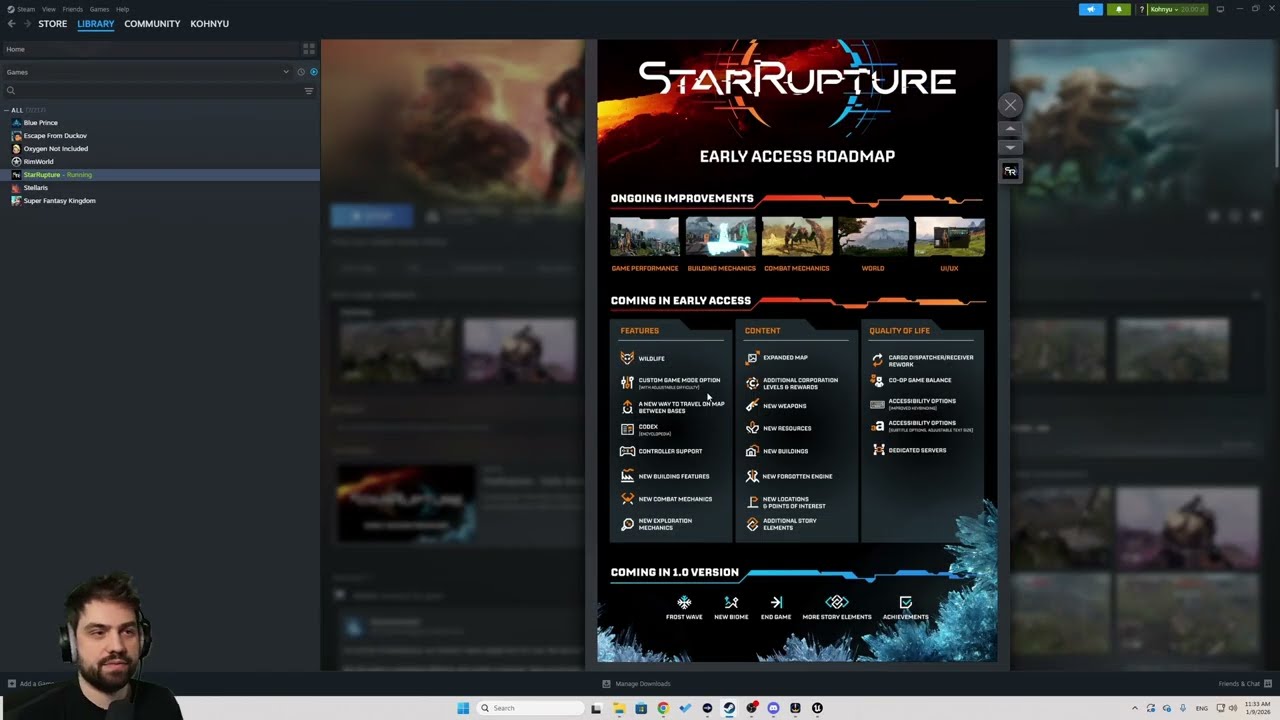Image resolution: width=1280 pixels, height=720 pixels.
Task: Click the question mark help icon
Action: click(x=1142, y=9)
